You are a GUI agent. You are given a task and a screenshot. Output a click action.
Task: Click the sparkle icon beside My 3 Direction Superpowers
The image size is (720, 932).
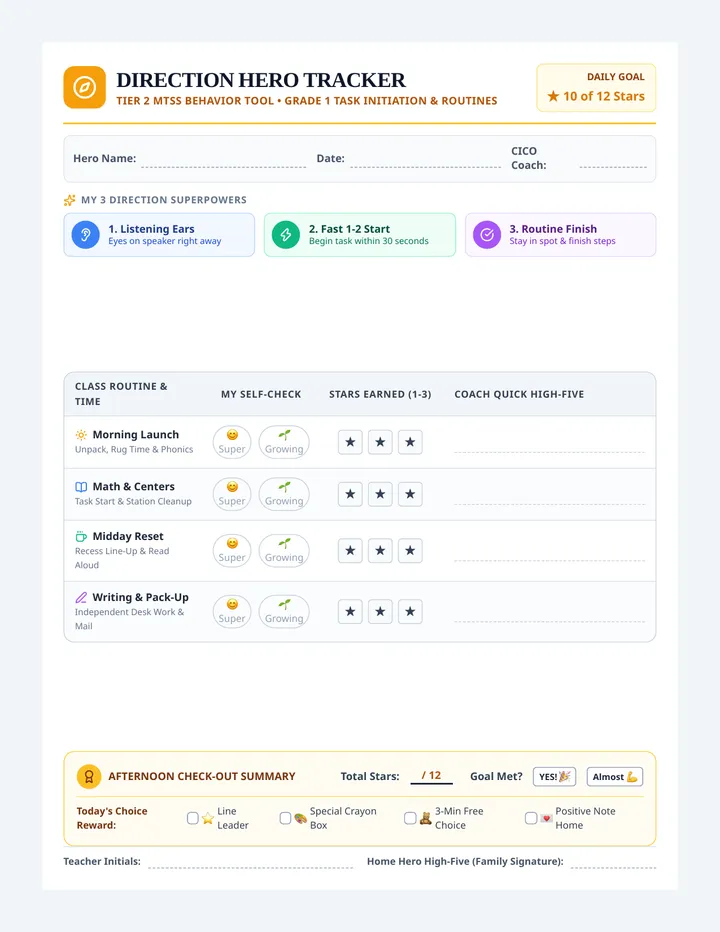[x=70, y=200]
